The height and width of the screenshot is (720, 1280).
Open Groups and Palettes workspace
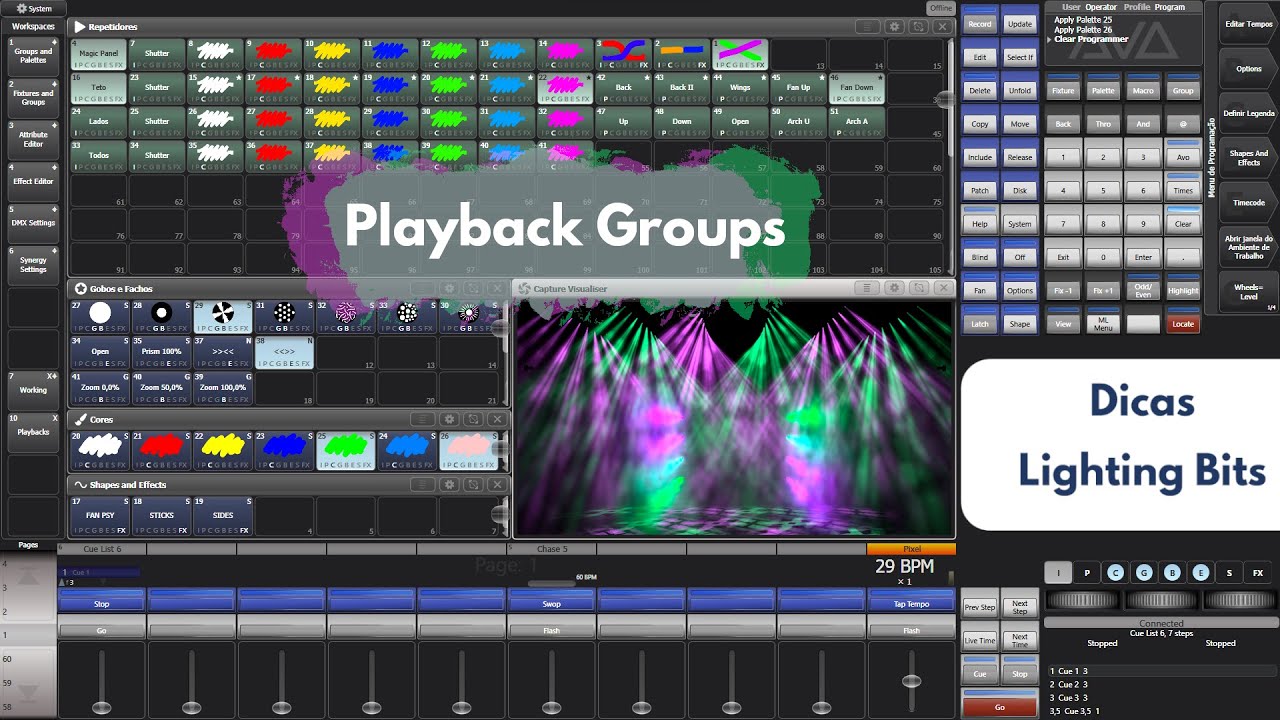pyautogui.click(x=33, y=56)
